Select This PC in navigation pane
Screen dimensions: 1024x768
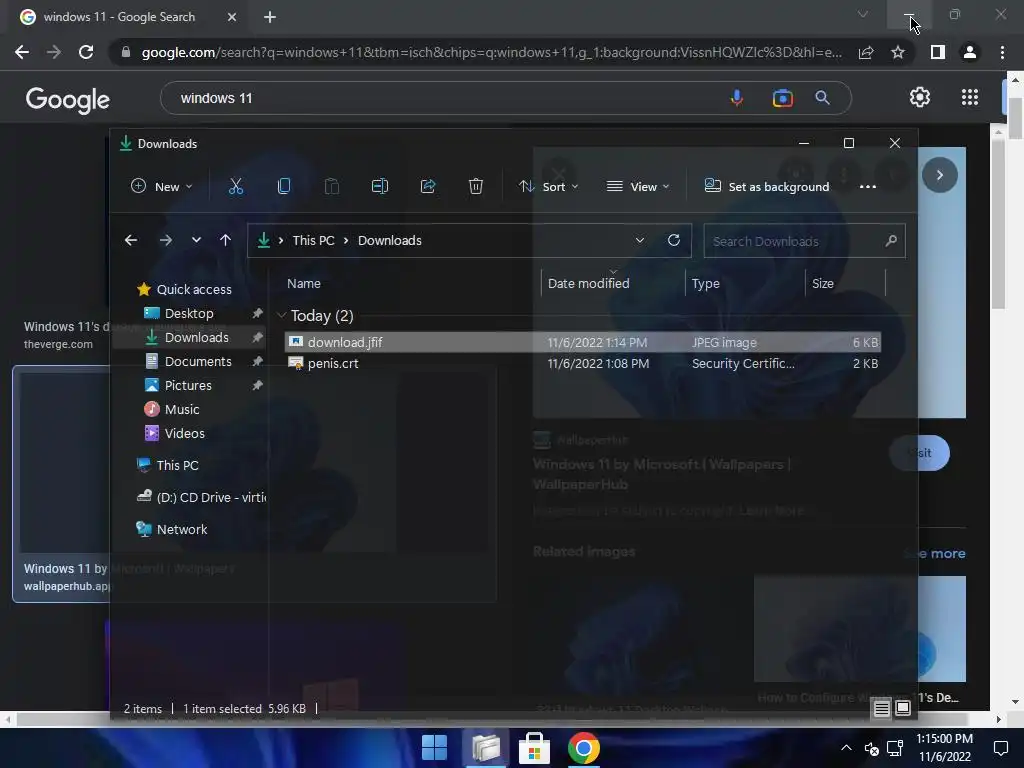point(167,465)
